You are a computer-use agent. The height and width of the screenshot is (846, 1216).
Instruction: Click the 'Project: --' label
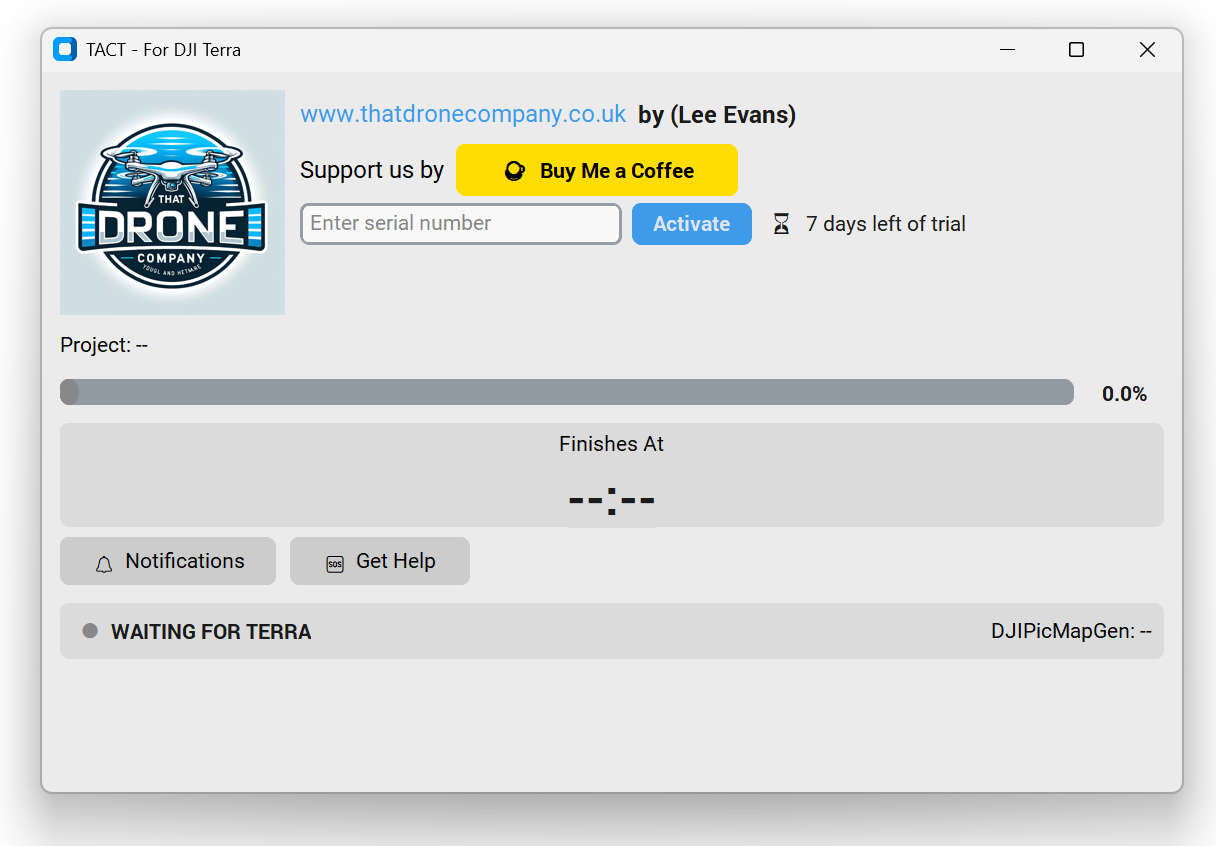(104, 345)
